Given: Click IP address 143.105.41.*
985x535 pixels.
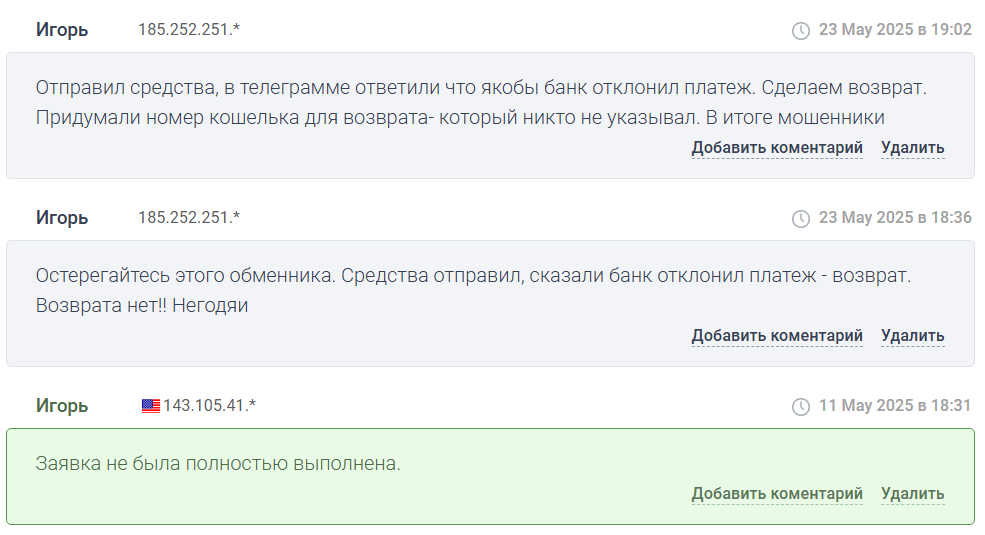Looking at the screenshot, I should coord(210,406).
